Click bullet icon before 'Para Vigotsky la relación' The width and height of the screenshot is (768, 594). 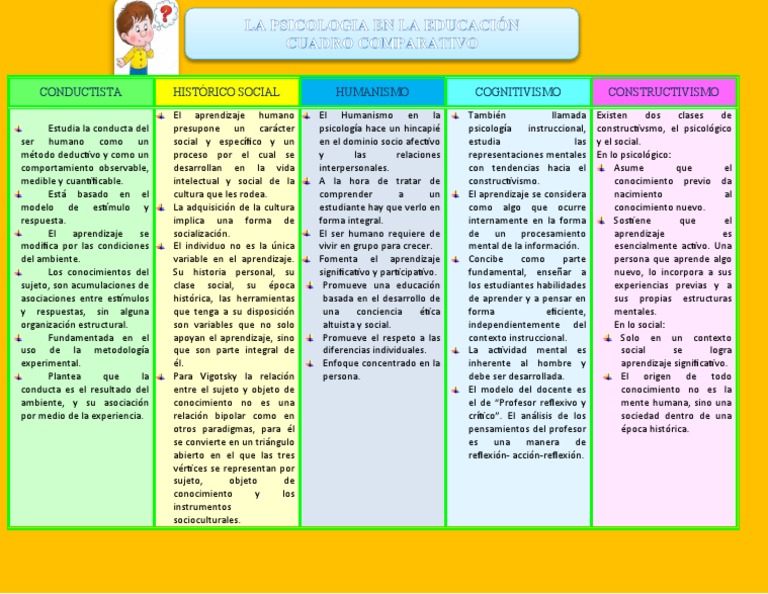click(161, 377)
